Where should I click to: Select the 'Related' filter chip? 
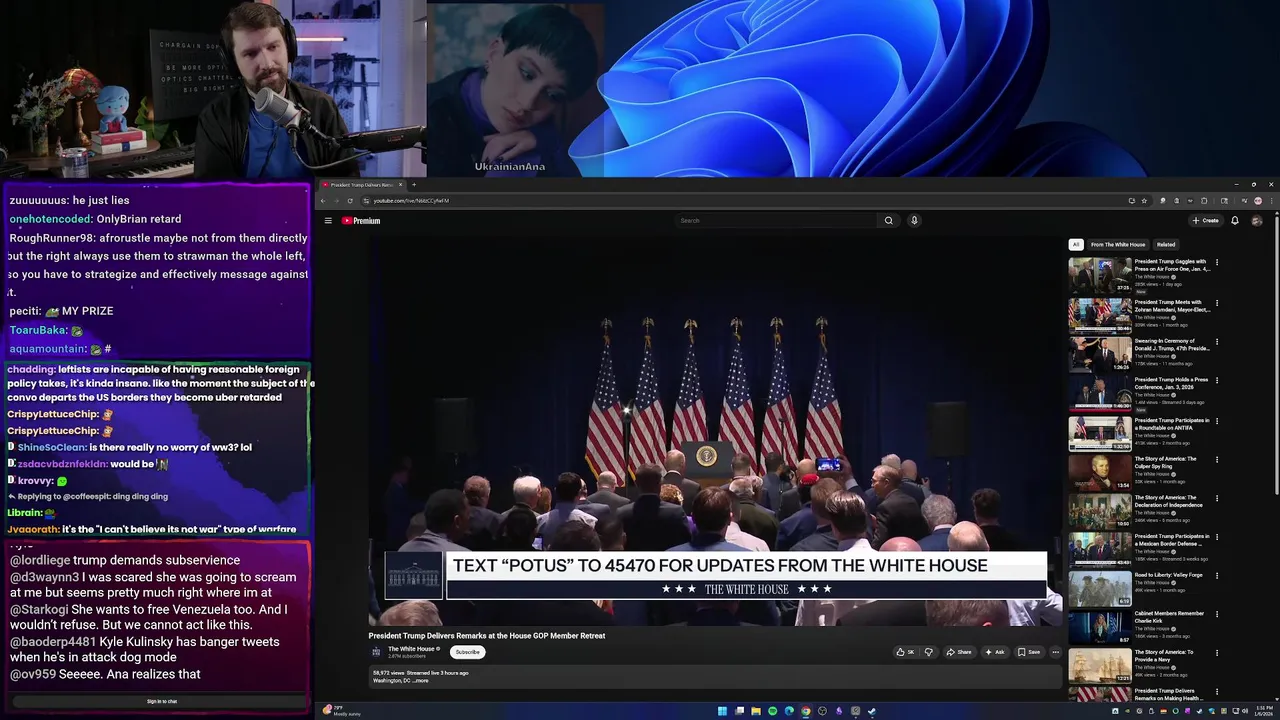[x=1166, y=245]
